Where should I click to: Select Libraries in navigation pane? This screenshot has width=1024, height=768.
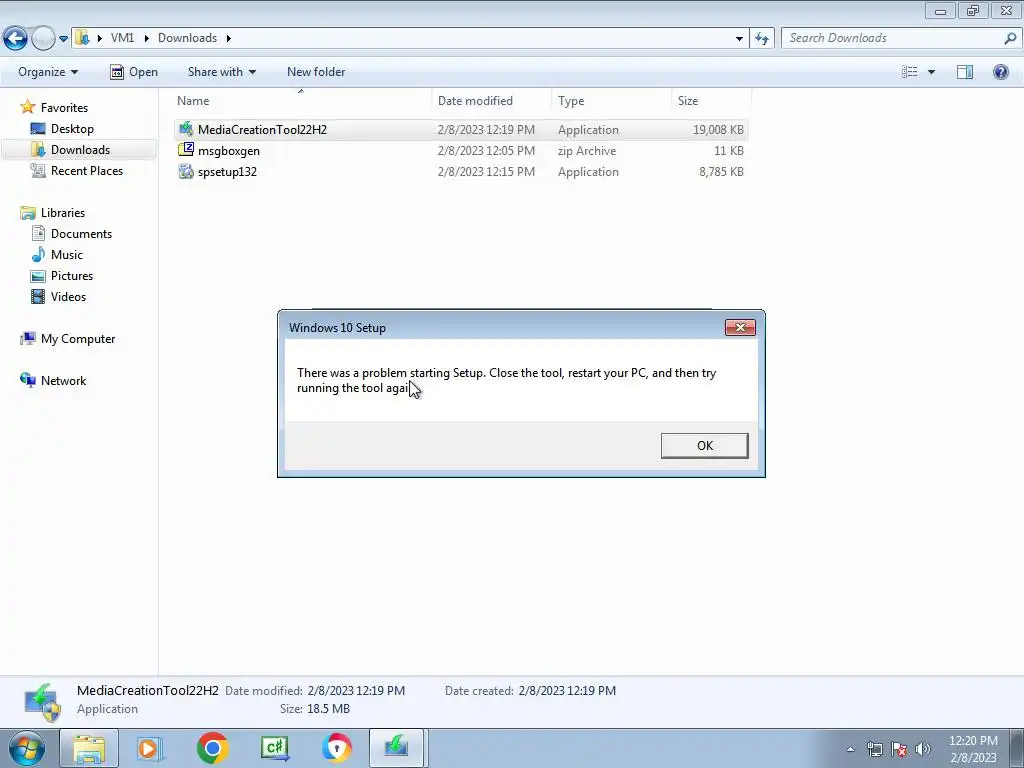[63, 213]
